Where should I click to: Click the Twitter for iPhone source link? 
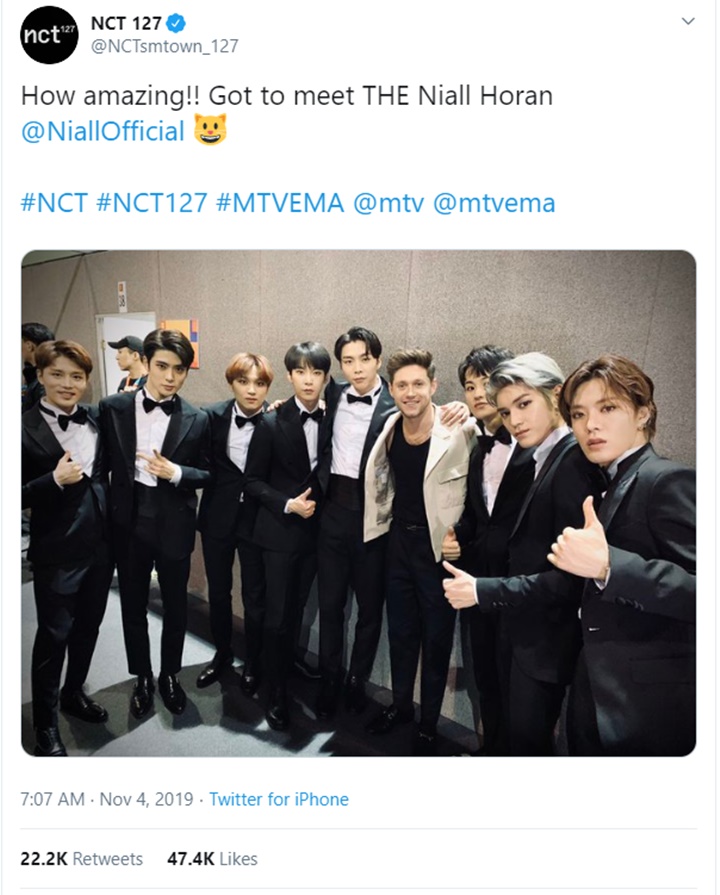[280, 799]
